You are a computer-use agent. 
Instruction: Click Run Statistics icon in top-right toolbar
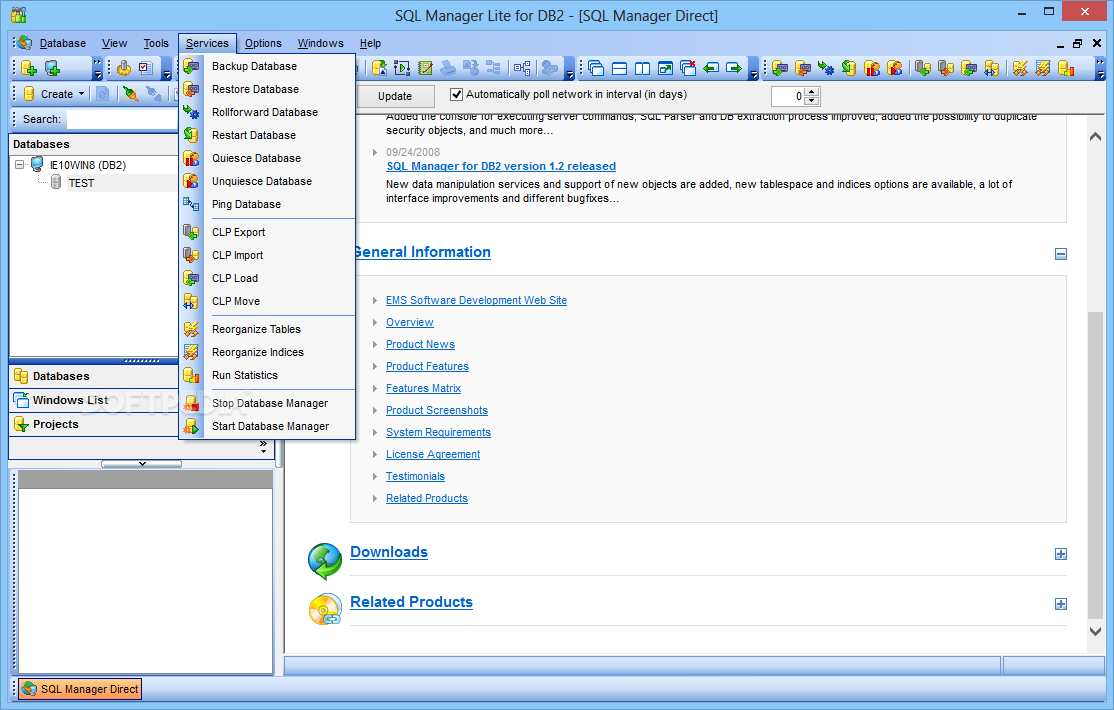point(1066,68)
